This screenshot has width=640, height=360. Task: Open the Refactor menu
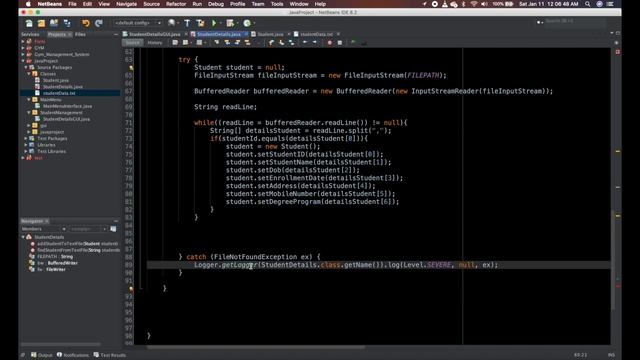(176, 4)
